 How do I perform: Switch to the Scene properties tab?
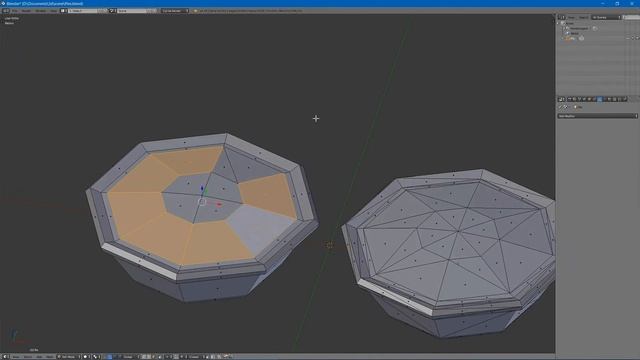point(579,99)
